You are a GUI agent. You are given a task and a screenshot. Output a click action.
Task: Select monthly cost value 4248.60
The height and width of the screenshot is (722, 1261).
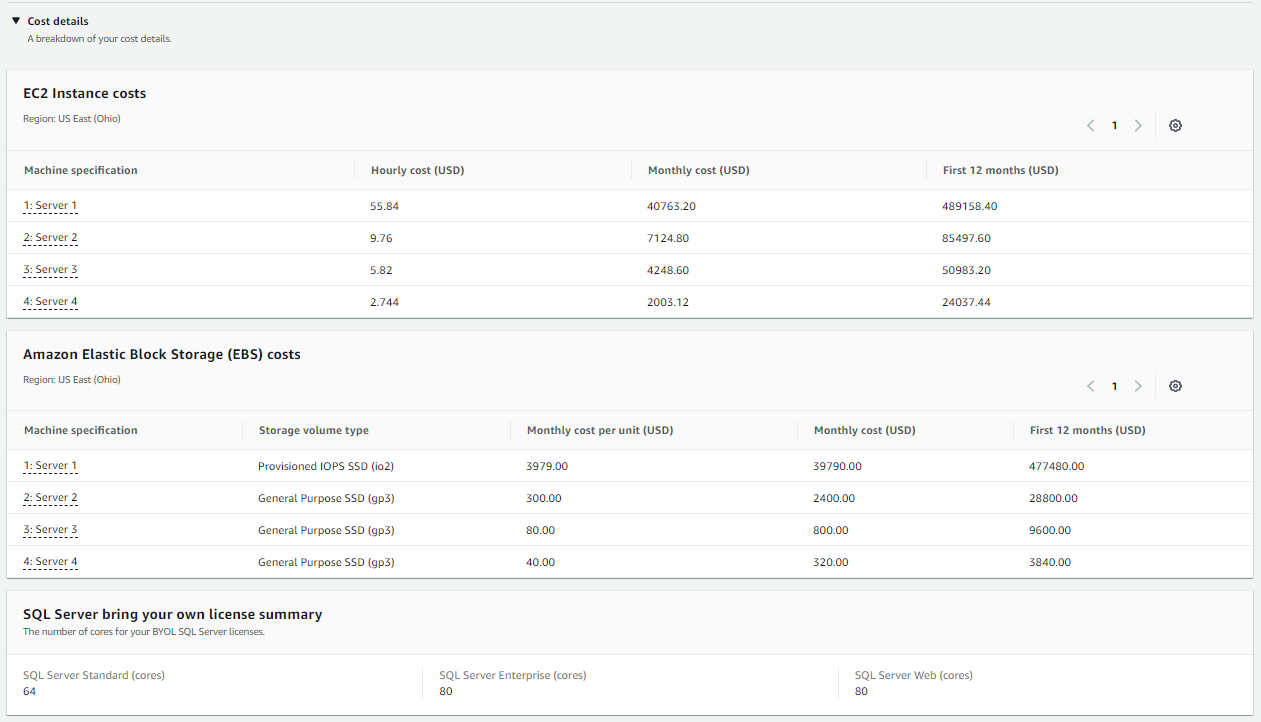tap(668, 270)
